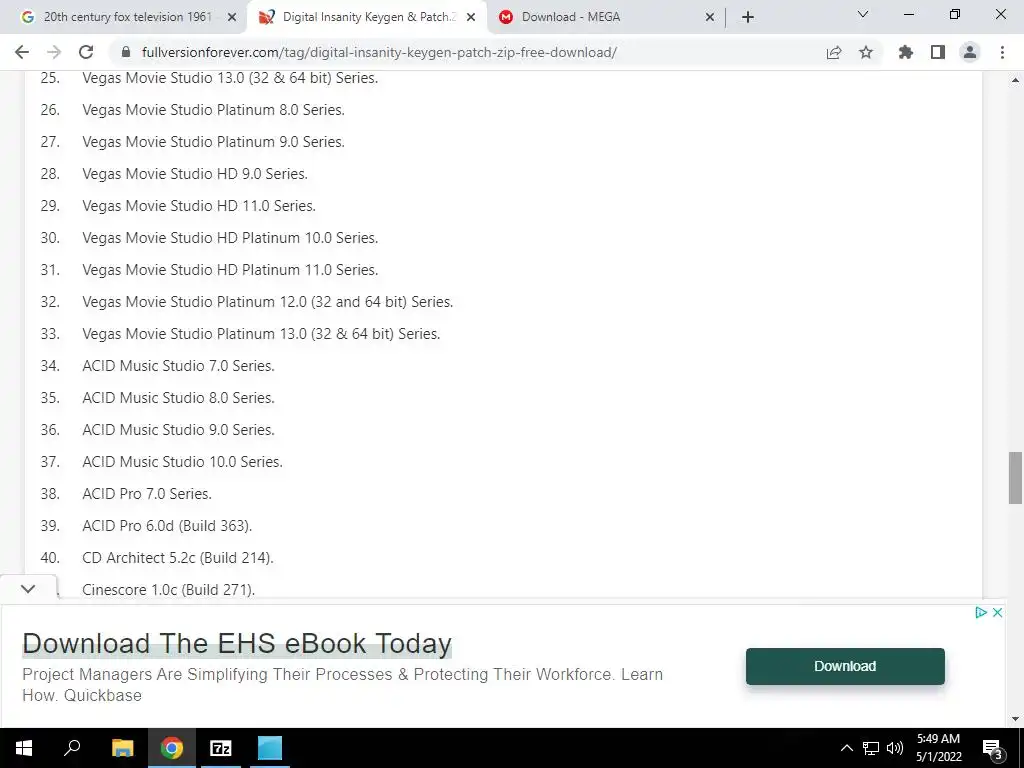Open 'Download The EHS eBook Today' headline

click(237, 643)
